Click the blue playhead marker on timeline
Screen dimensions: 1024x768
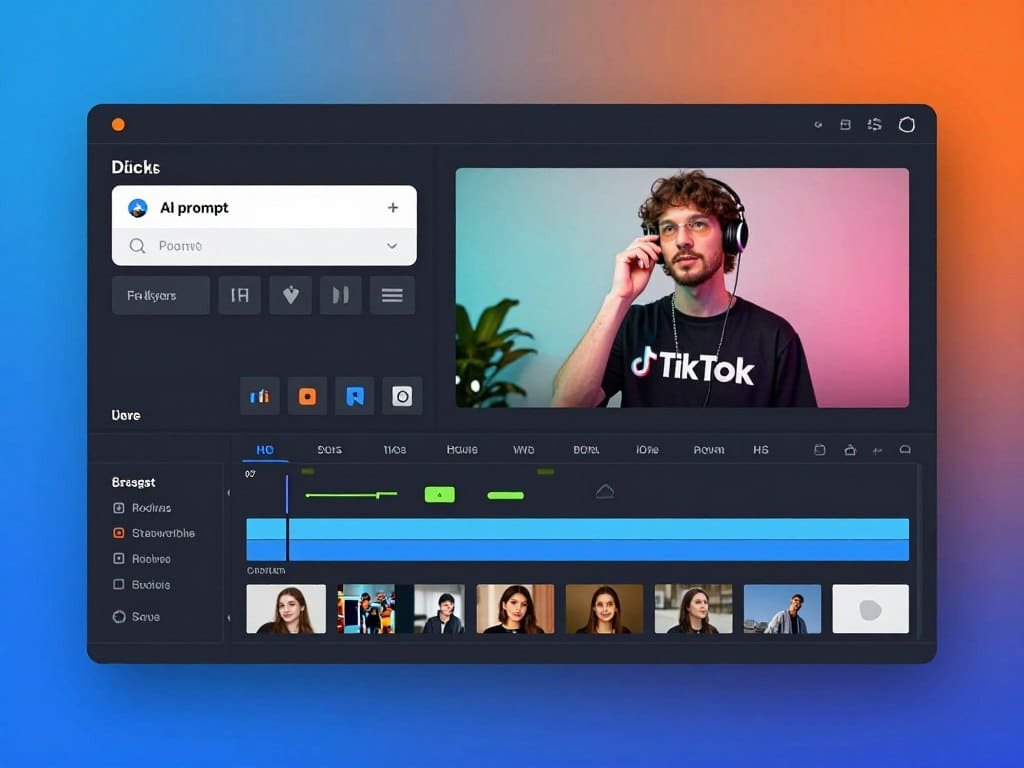pyautogui.click(x=287, y=494)
